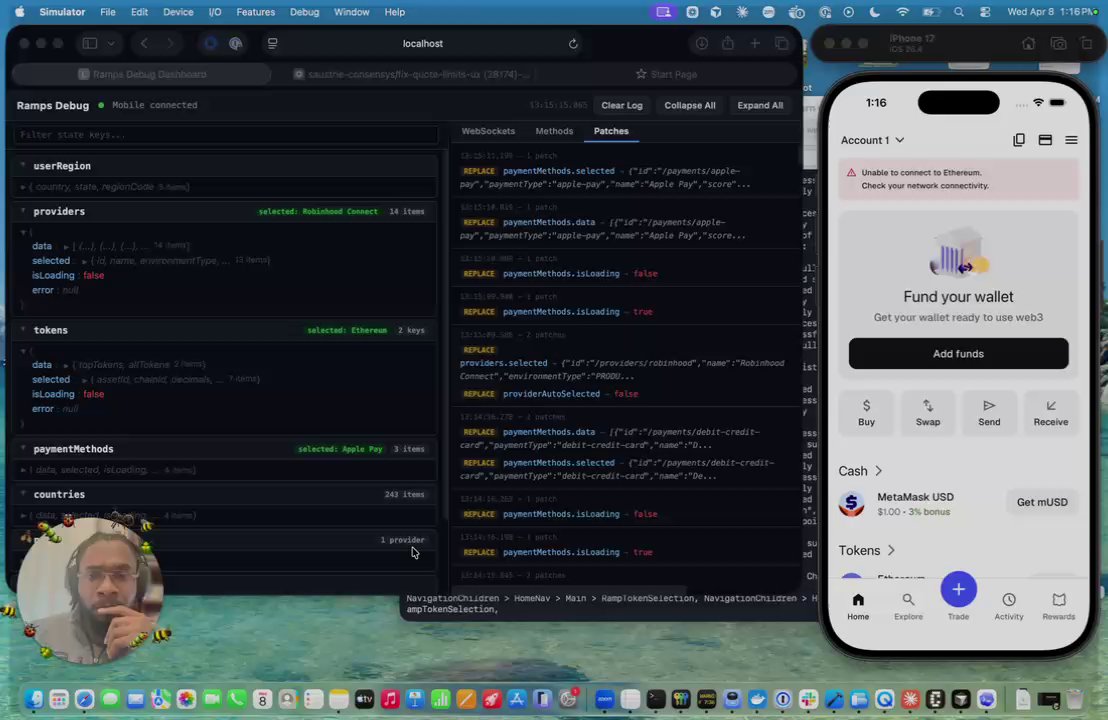Open Spotlight search in menu bar

click(958, 12)
